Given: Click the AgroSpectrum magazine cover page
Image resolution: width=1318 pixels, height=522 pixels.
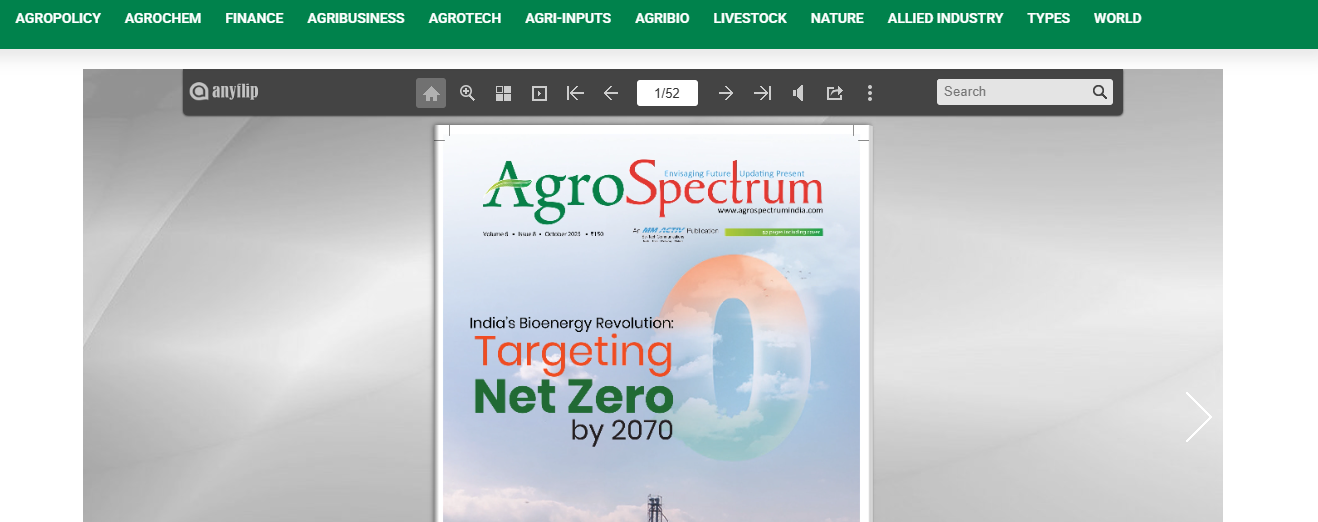Looking at the screenshot, I should pyautogui.click(x=651, y=330).
